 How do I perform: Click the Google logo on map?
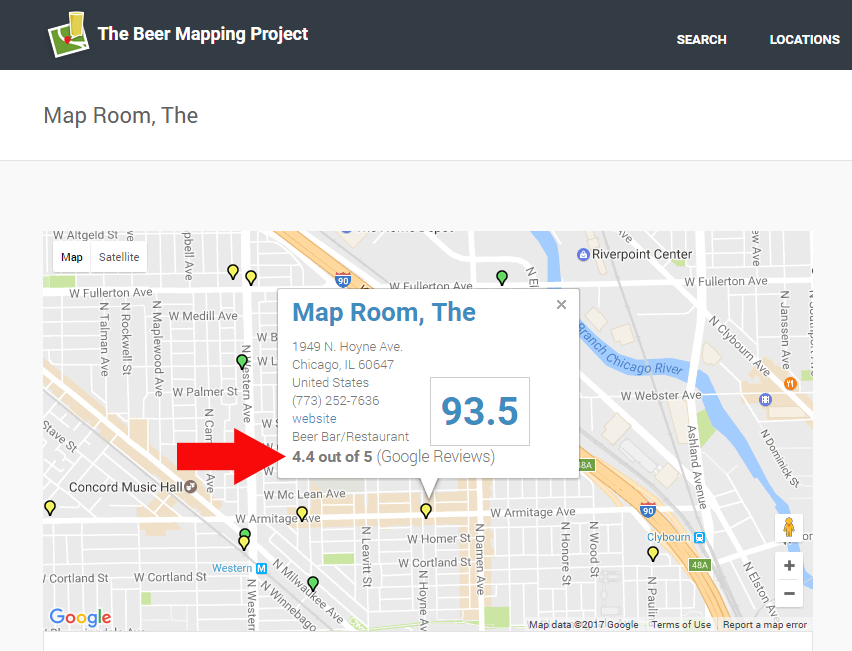(x=80, y=617)
